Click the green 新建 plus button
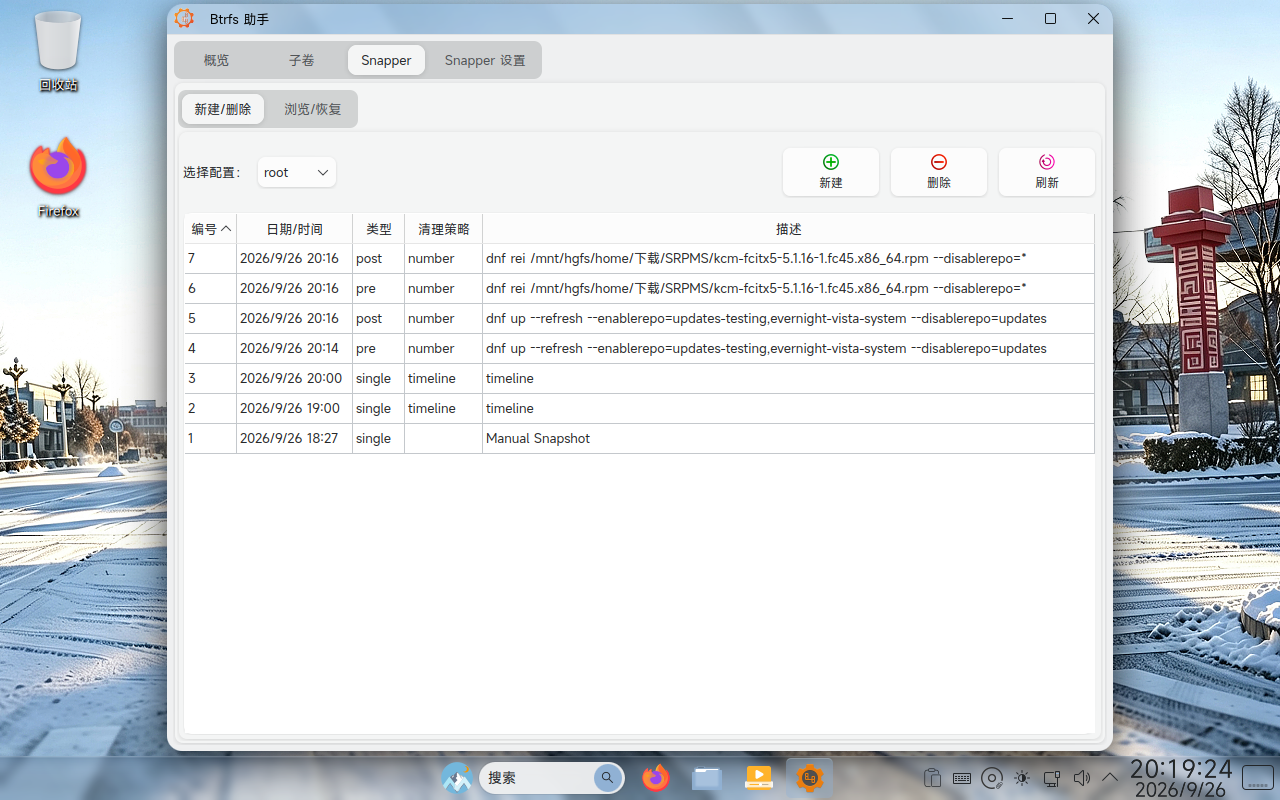This screenshot has width=1280, height=800. coord(830,172)
